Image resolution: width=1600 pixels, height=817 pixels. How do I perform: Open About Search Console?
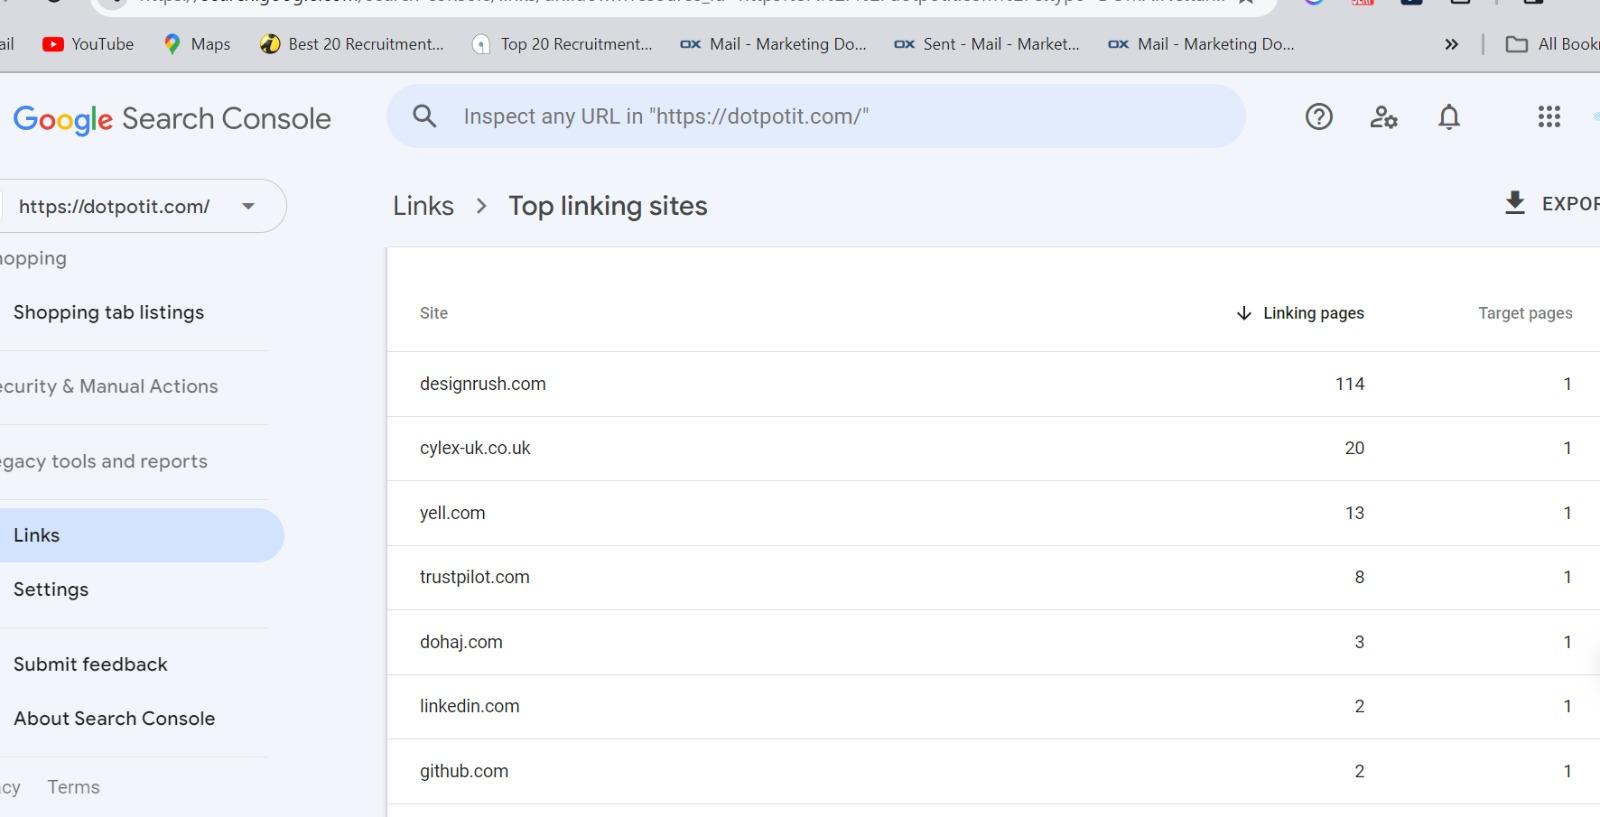pyautogui.click(x=114, y=718)
